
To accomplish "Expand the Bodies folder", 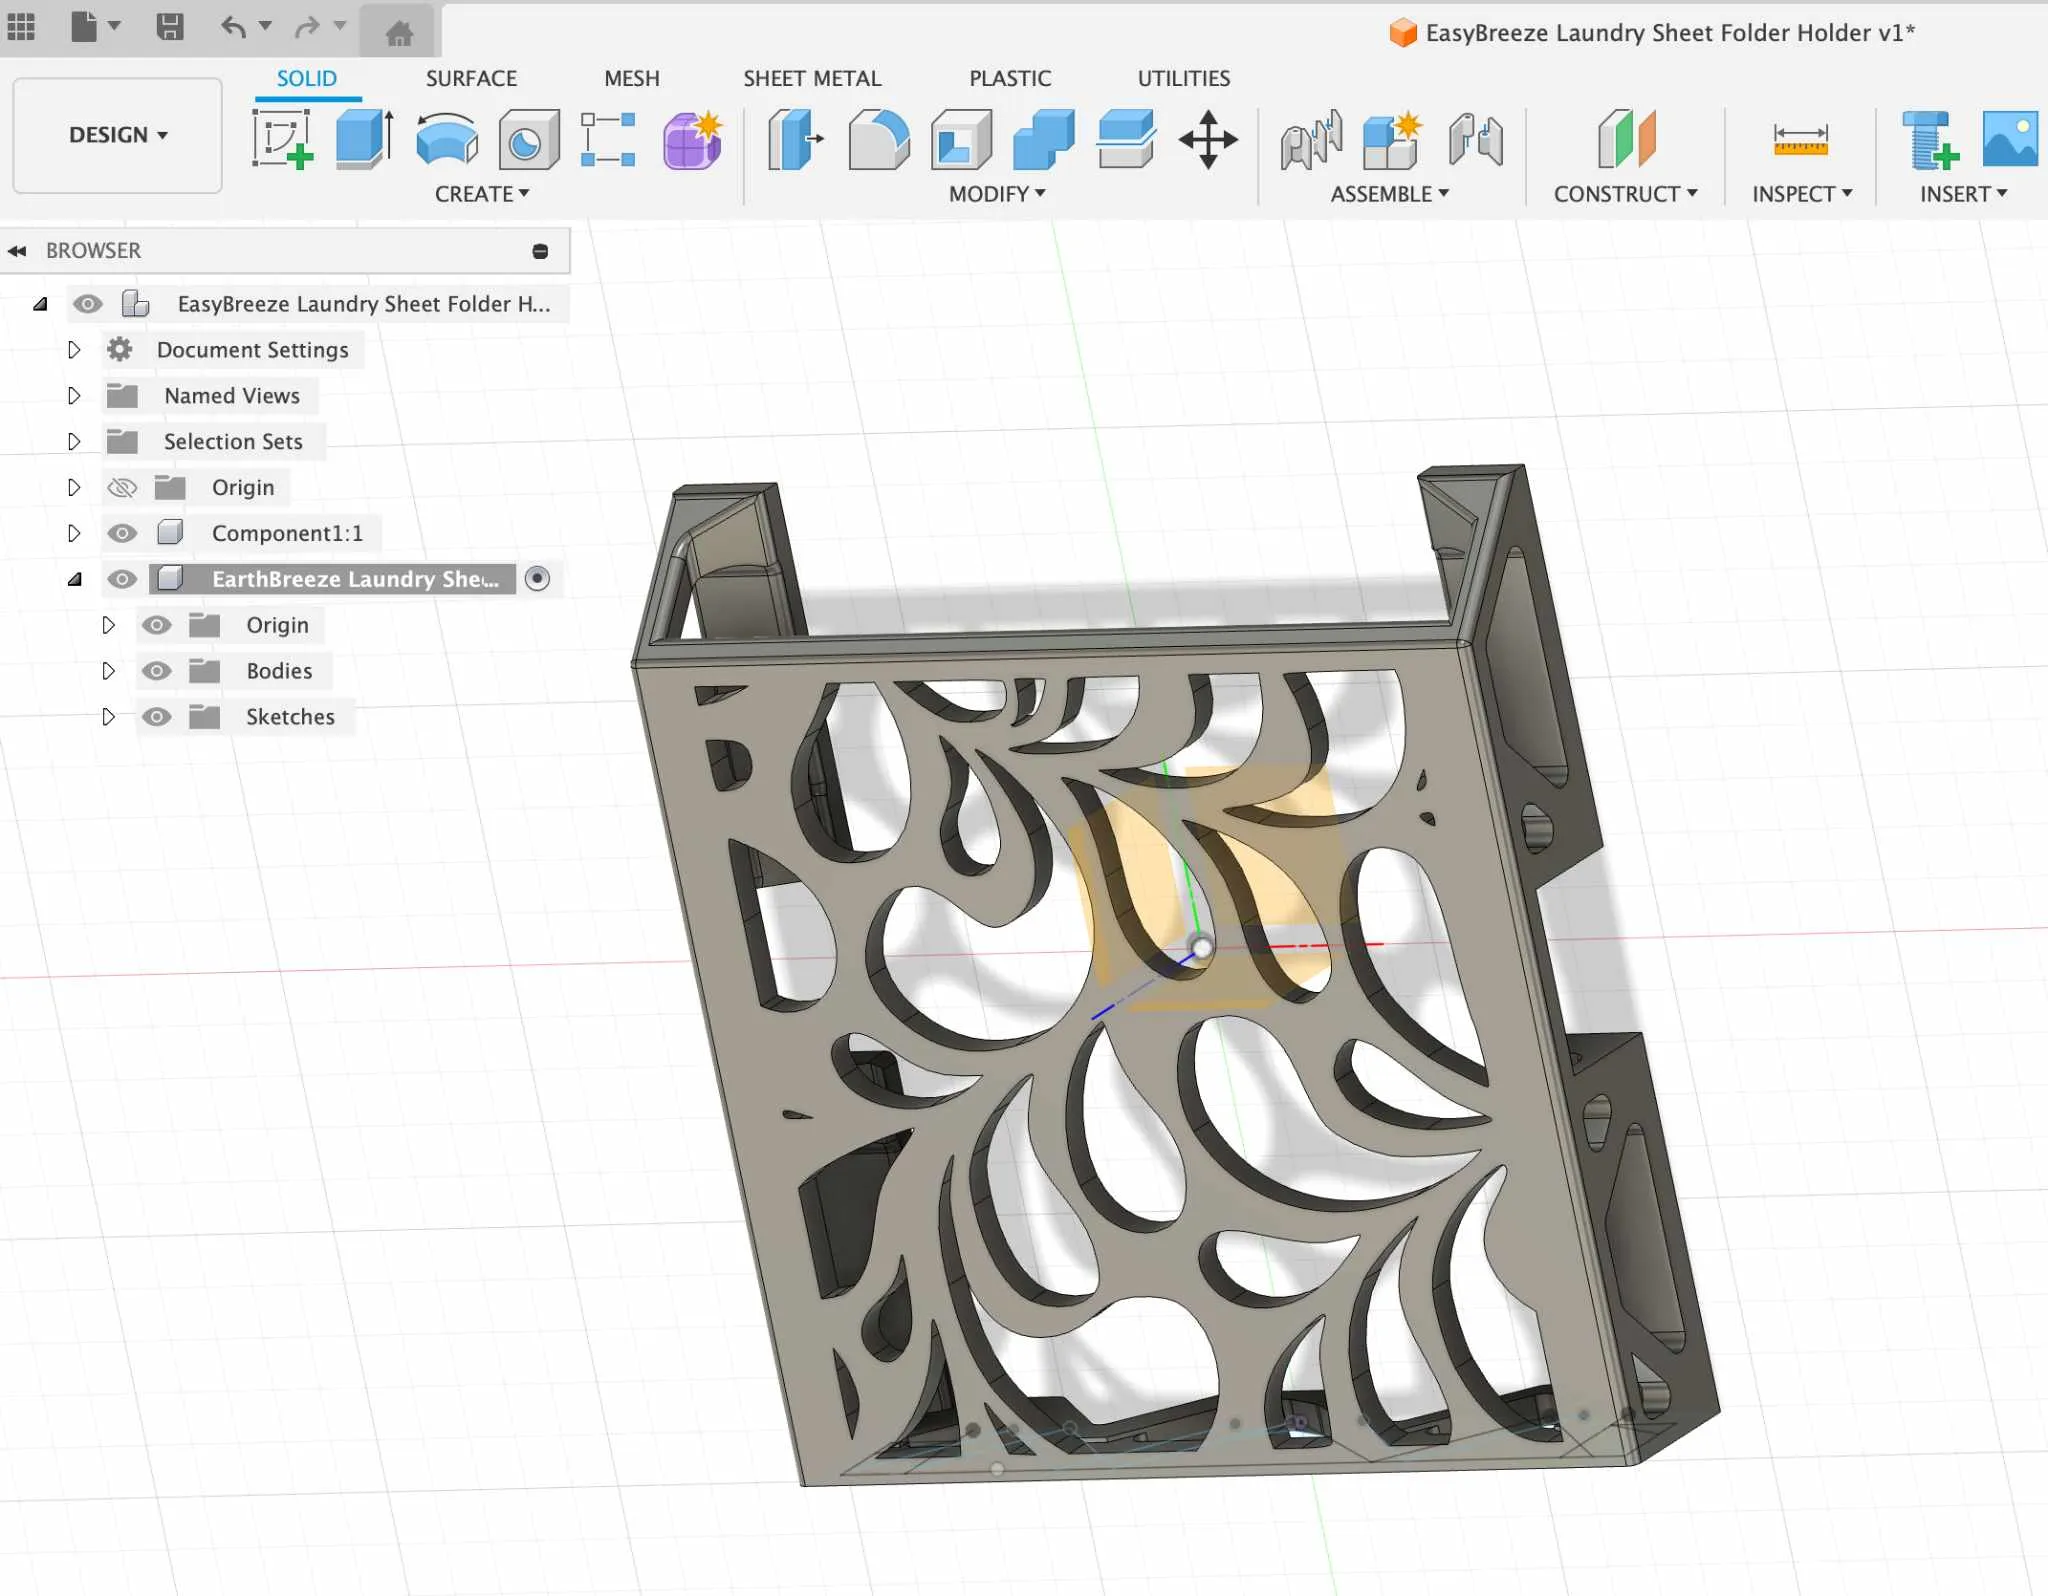I will (108, 671).
